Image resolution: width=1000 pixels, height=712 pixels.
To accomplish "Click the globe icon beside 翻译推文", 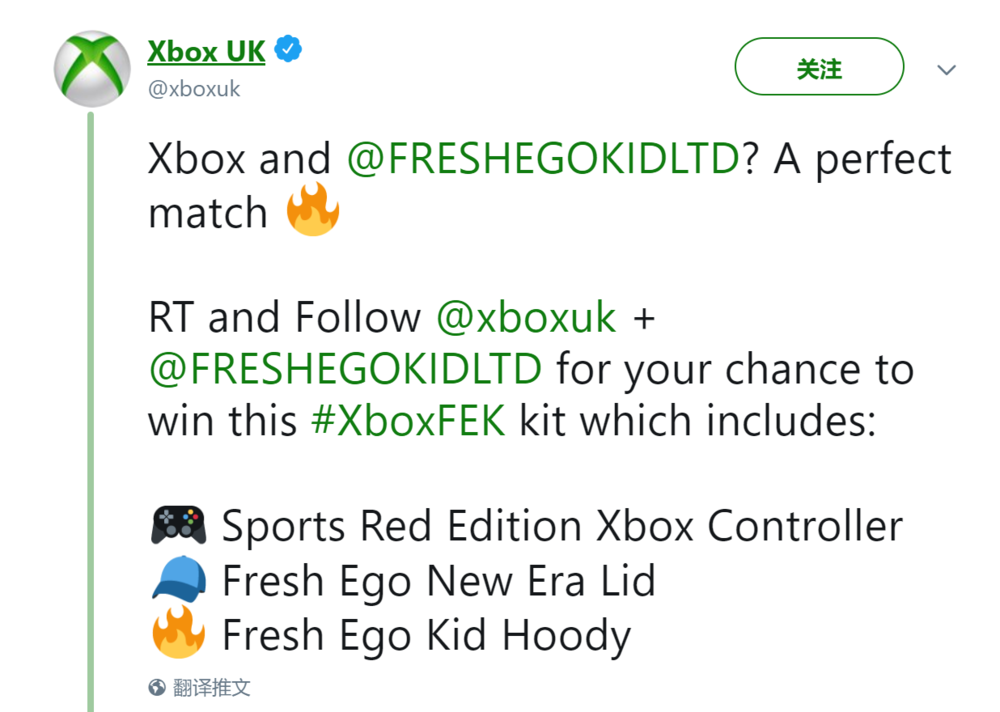I will coord(156,687).
